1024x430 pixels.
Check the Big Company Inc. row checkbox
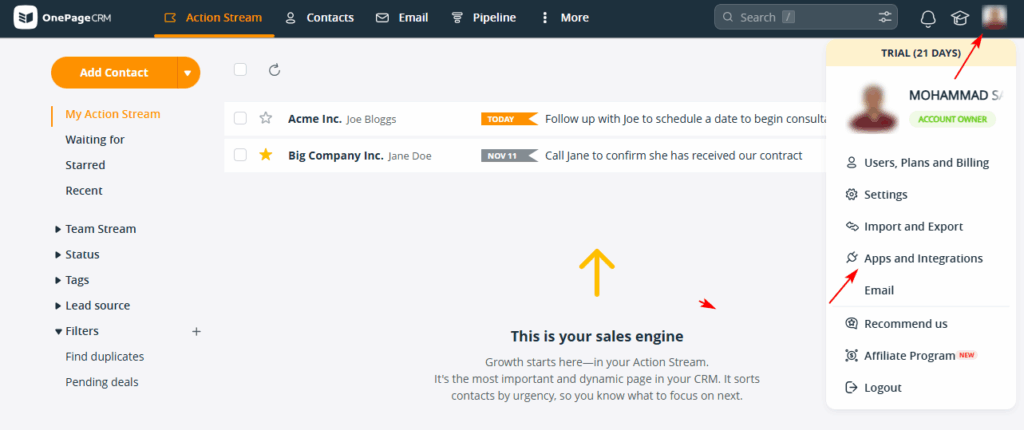240,155
